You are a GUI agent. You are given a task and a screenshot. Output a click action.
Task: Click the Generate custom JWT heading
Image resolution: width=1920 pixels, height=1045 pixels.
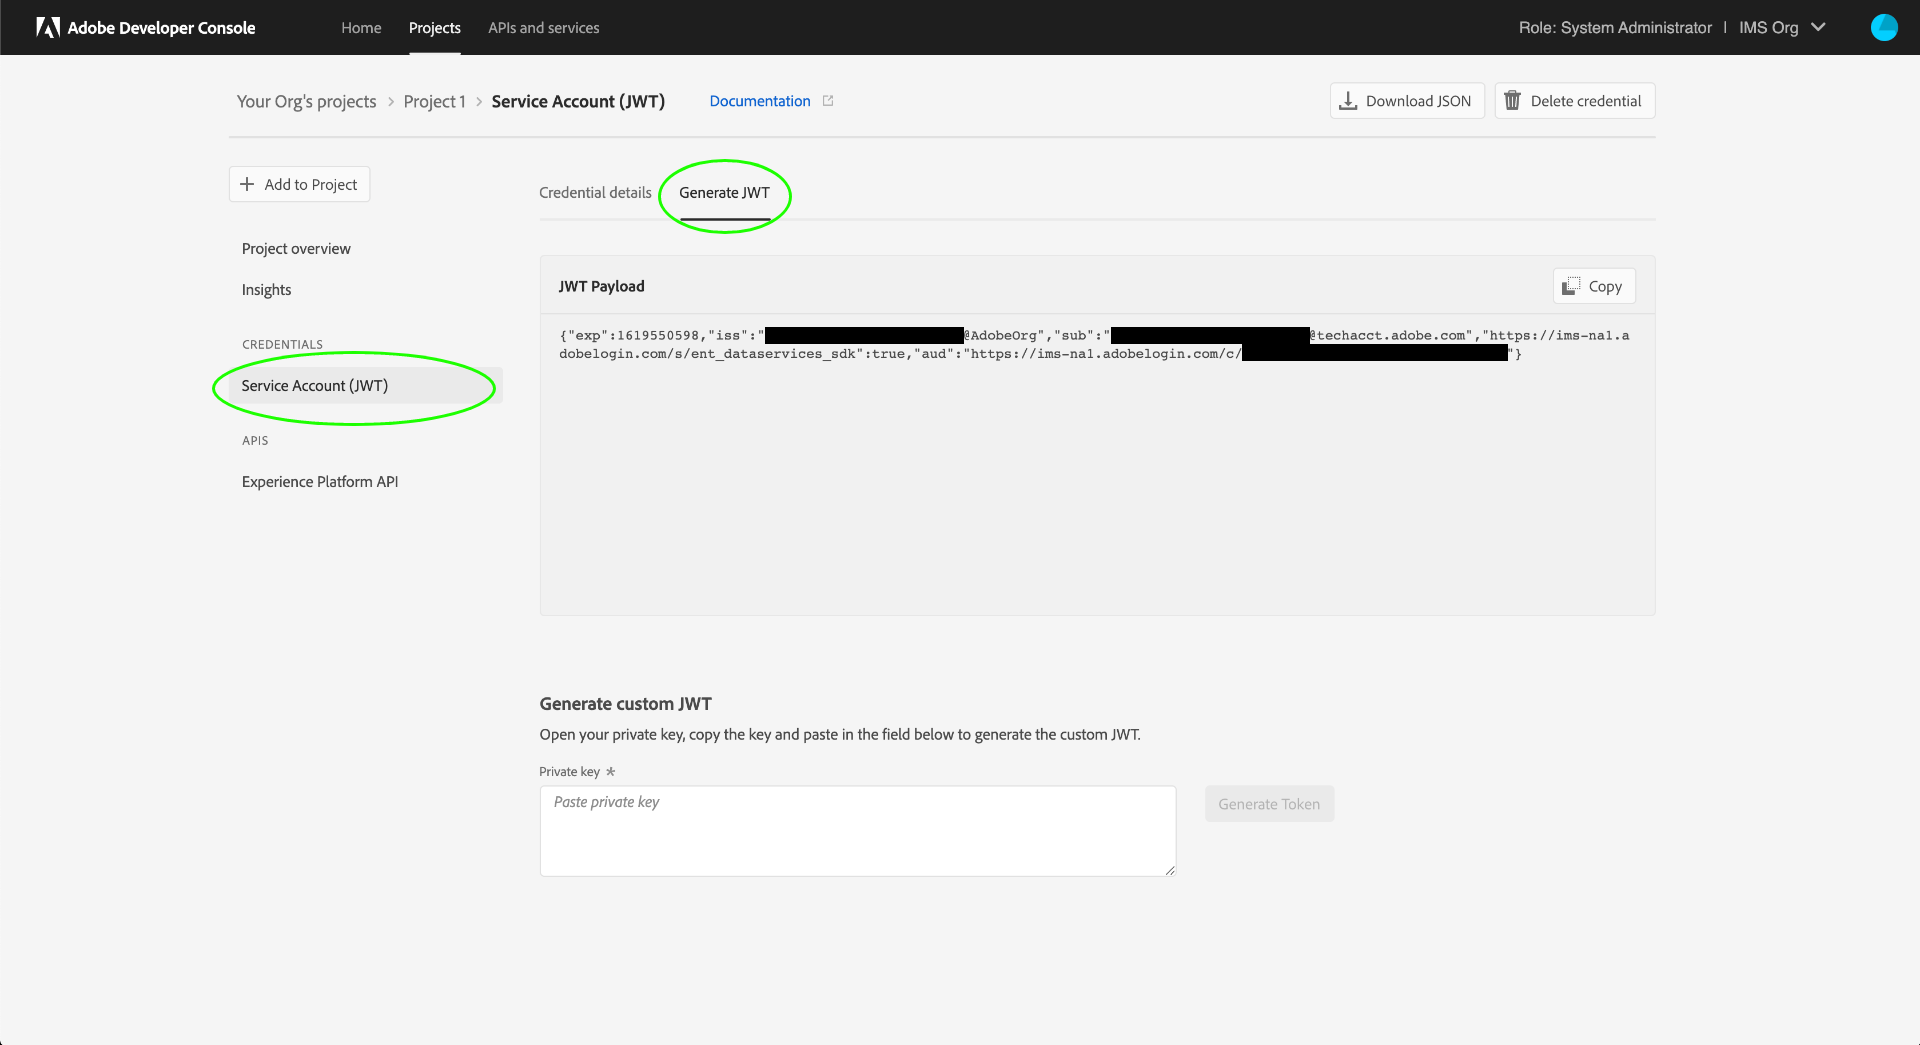click(626, 704)
